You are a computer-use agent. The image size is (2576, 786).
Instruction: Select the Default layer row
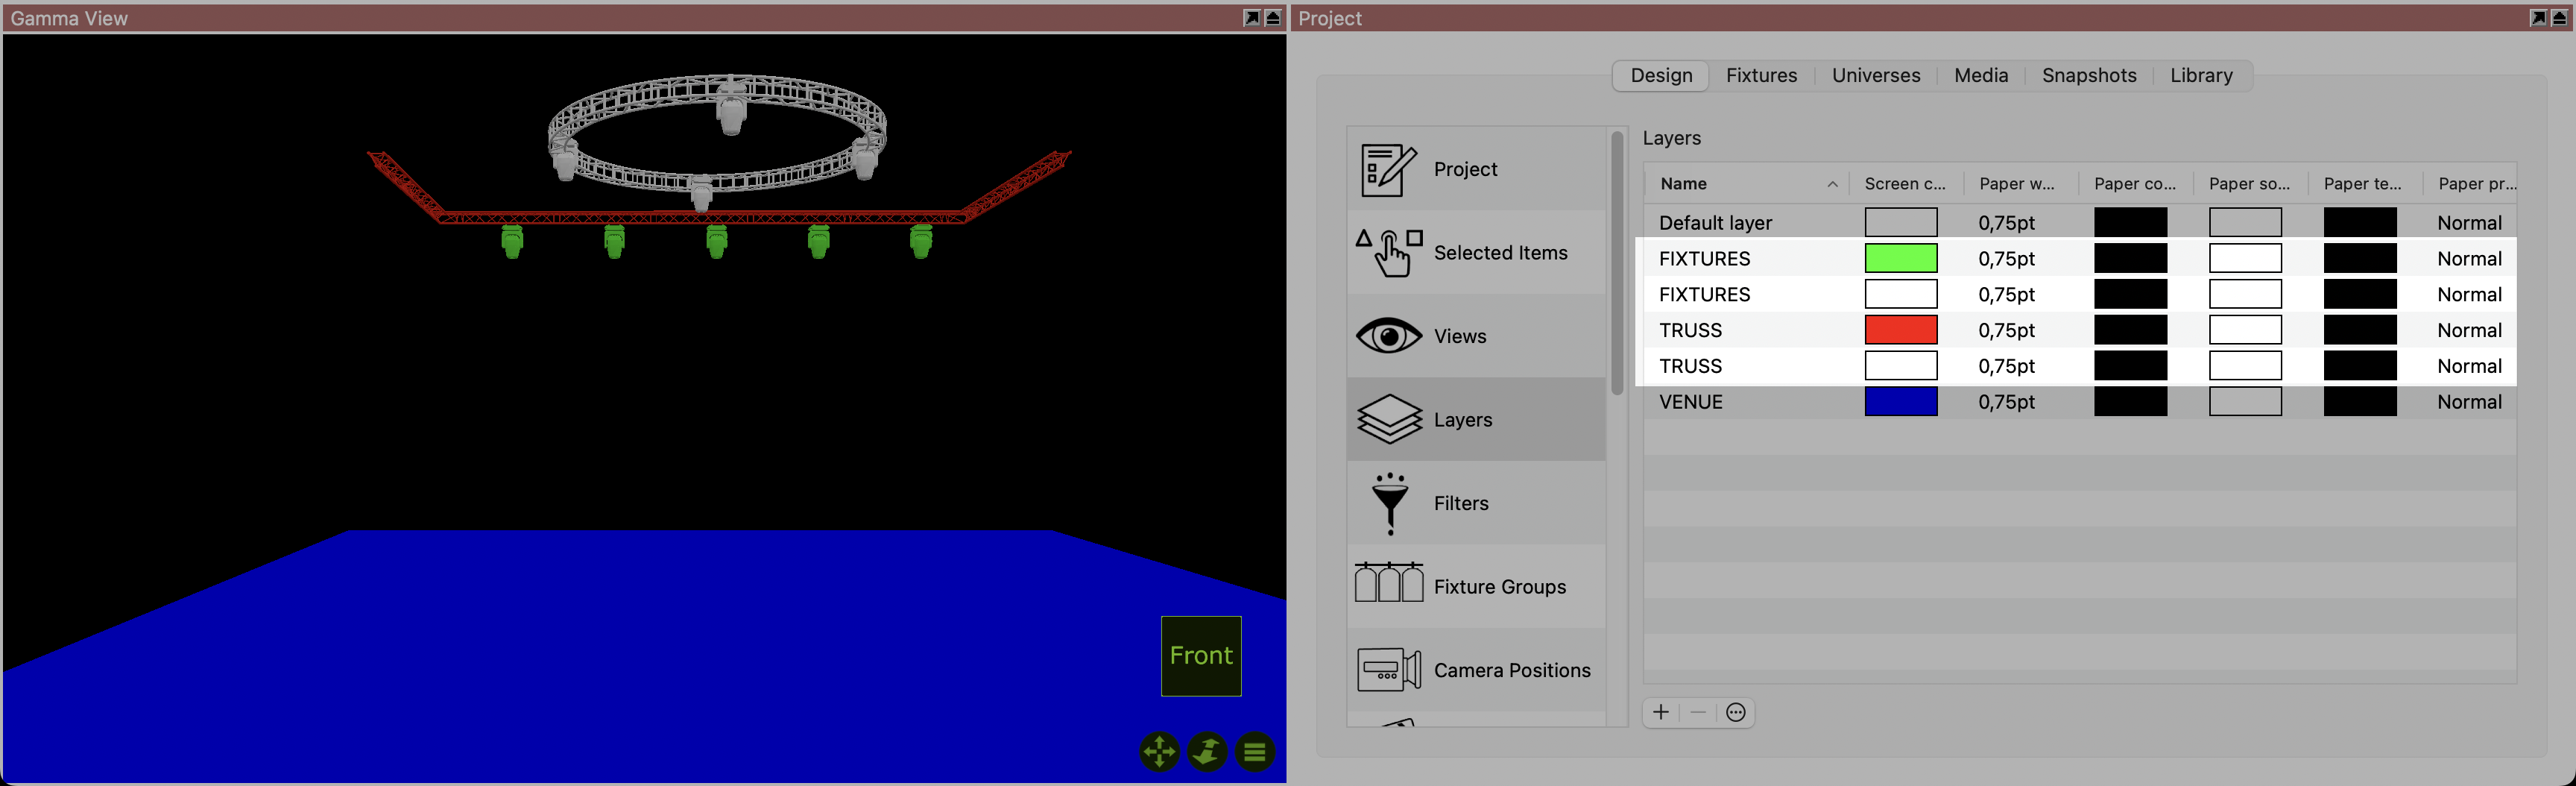[x=1715, y=223]
